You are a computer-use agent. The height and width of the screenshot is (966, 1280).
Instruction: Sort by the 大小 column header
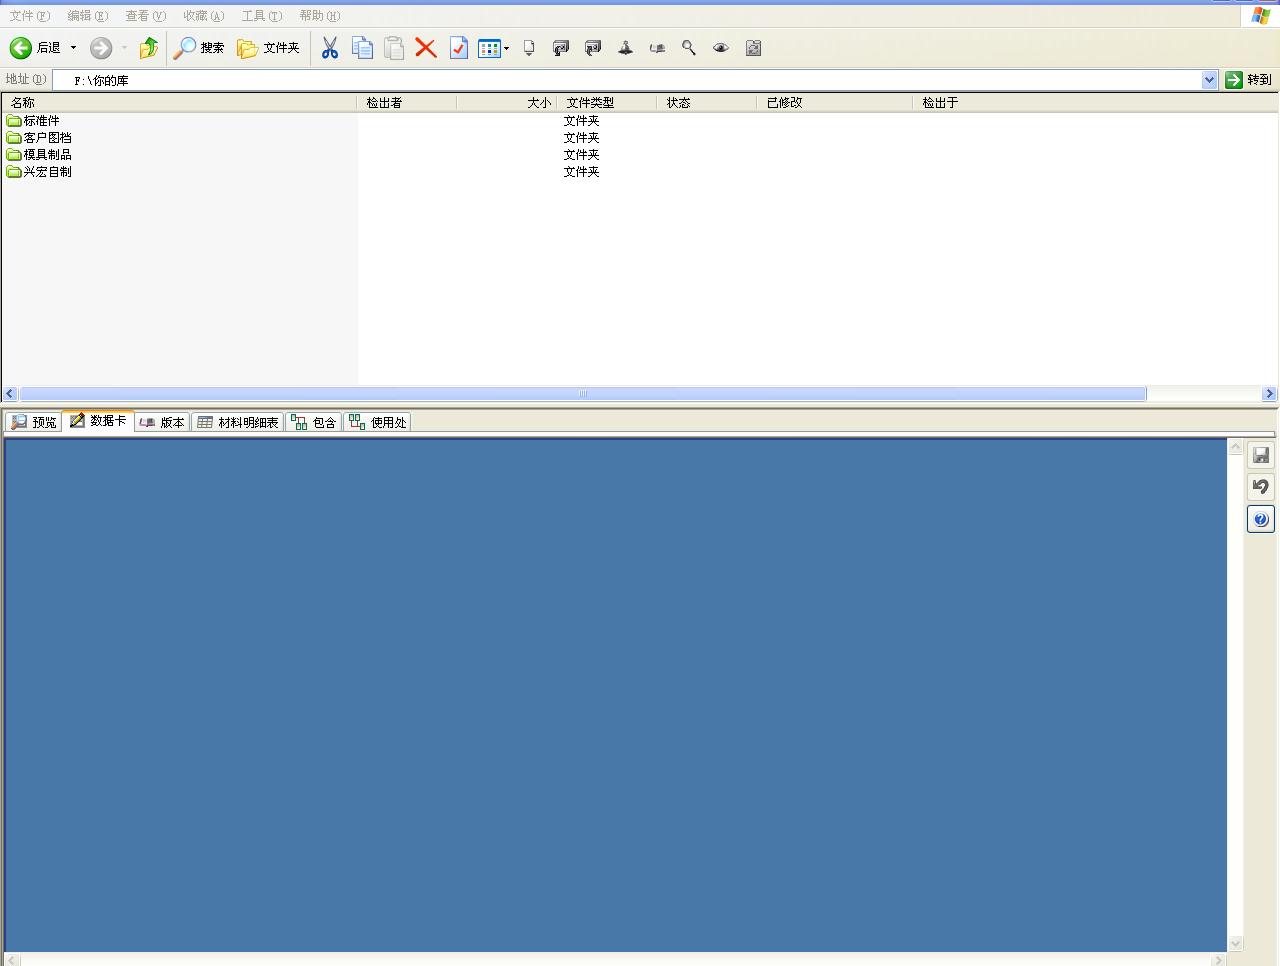tap(506, 102)
